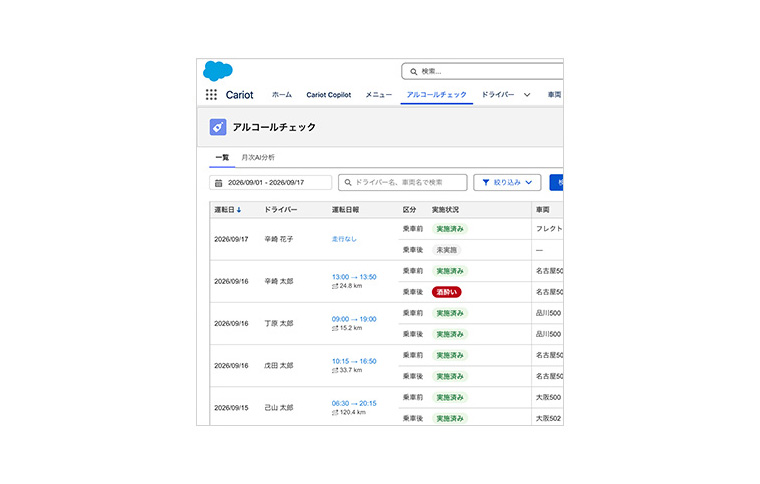Click the magnifier icon in driver search
The width and height of the screenshot is (760, 484).
348,183
